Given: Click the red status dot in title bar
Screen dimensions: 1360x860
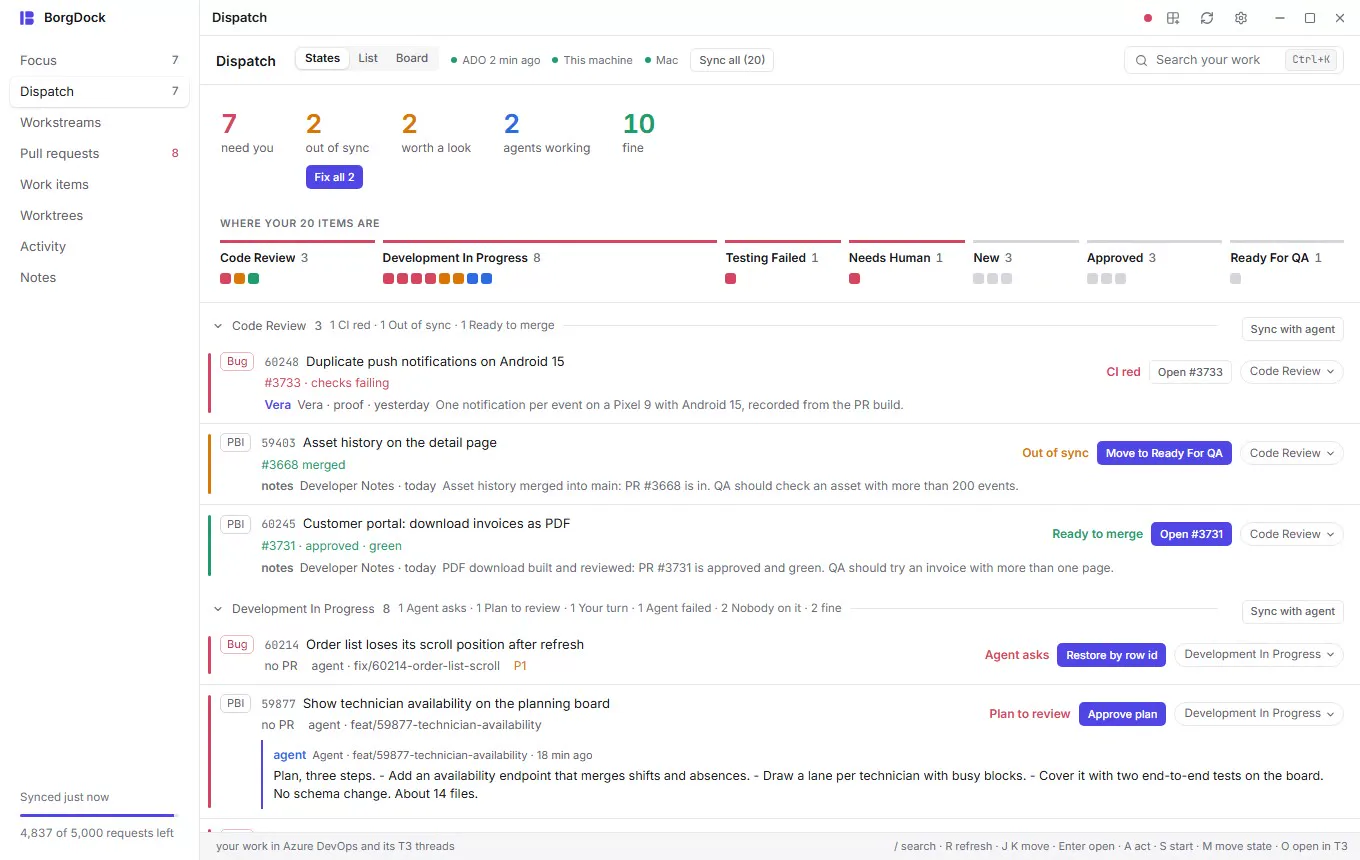Looking at the screenshot, I should [x=1148, y=18].
